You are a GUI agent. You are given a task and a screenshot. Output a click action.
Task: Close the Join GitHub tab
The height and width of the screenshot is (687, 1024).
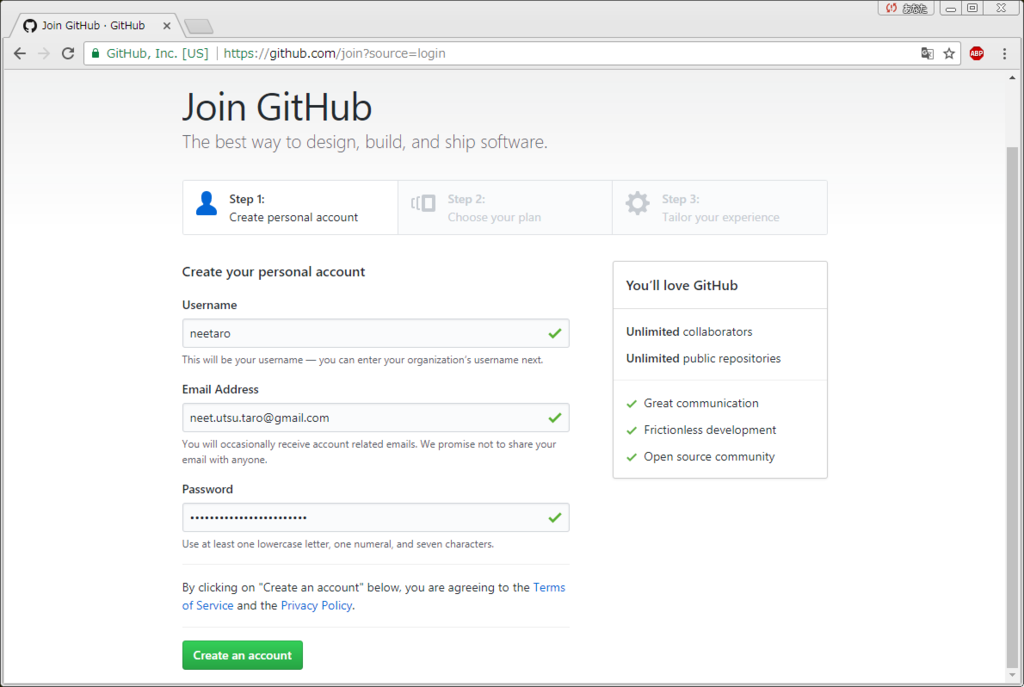(167, 25)
